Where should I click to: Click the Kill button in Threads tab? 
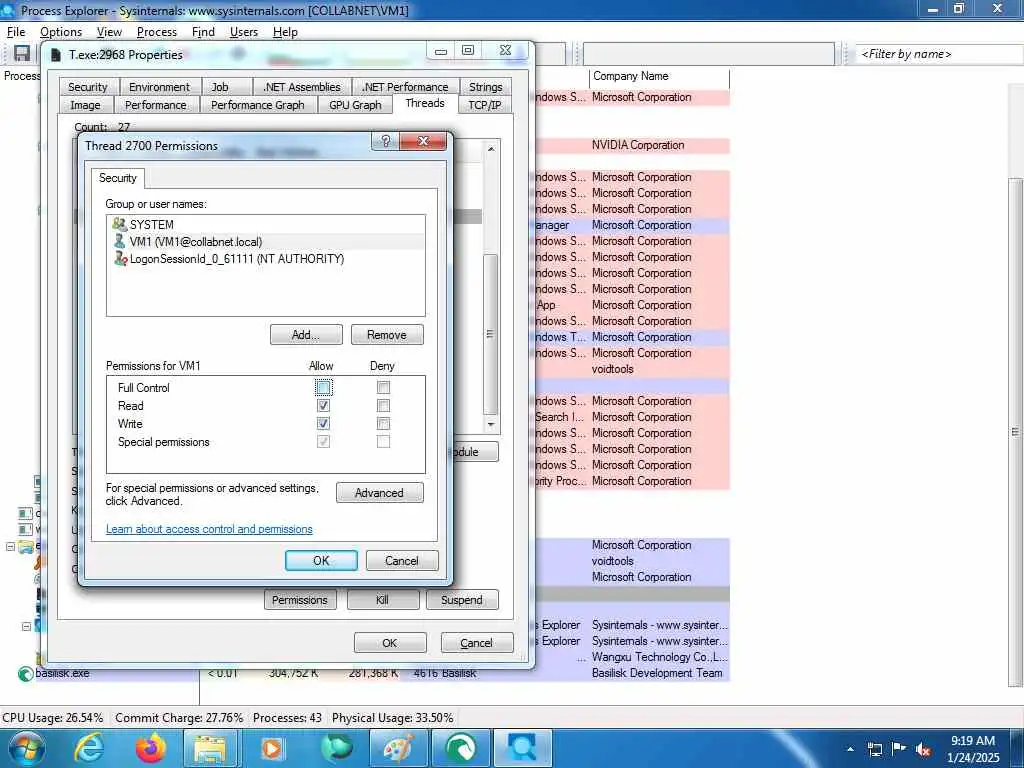[383, 600]
